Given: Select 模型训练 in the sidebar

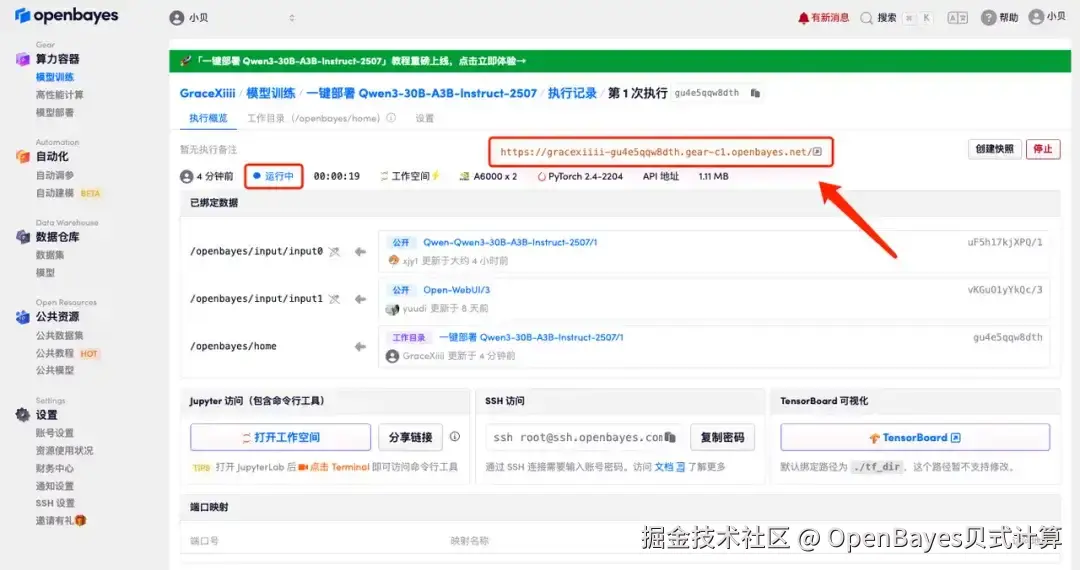Looking at the screenshot, I should click(x=55, y=77).
